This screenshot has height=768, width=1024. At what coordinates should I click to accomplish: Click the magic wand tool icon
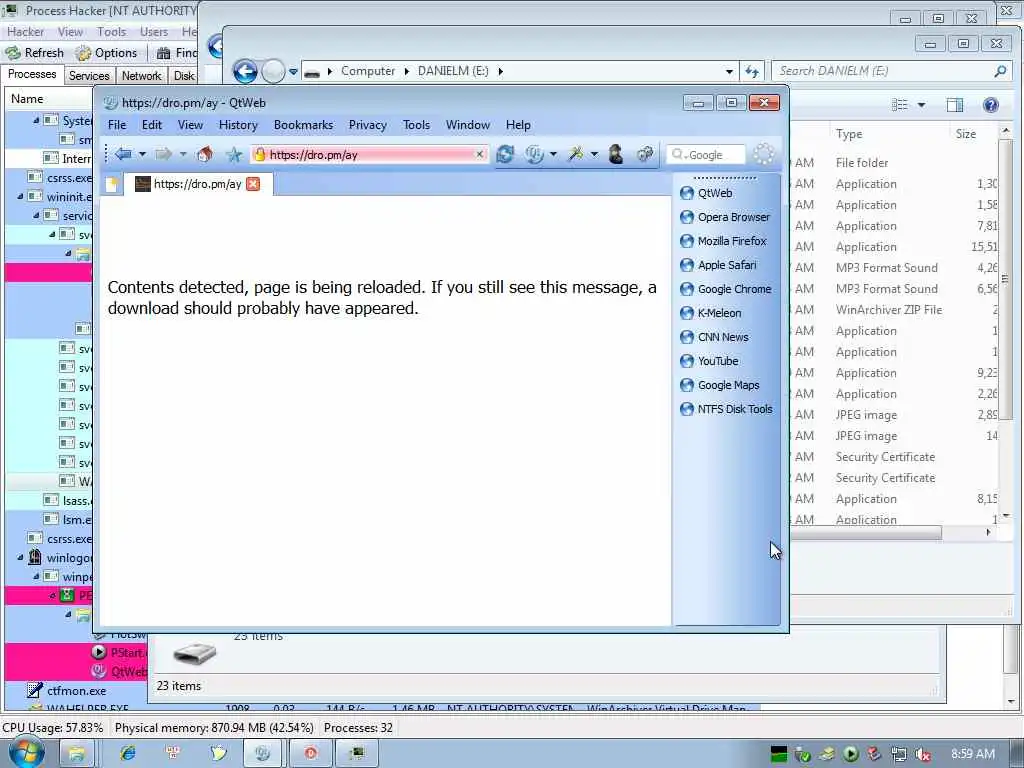pos(575,154)
